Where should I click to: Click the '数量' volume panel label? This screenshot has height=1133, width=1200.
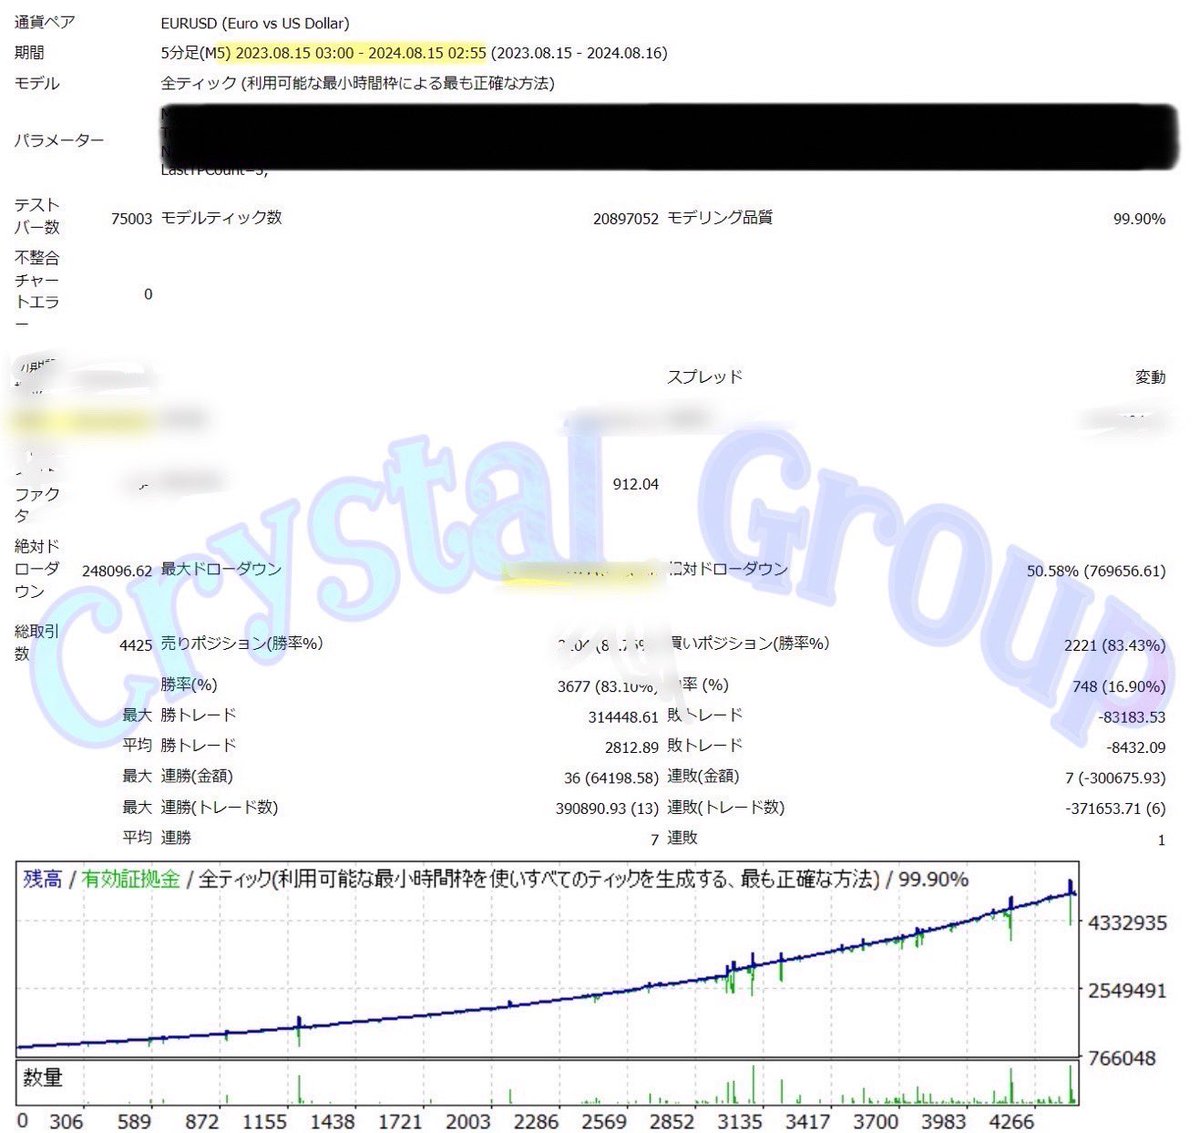pos(43,1077)
